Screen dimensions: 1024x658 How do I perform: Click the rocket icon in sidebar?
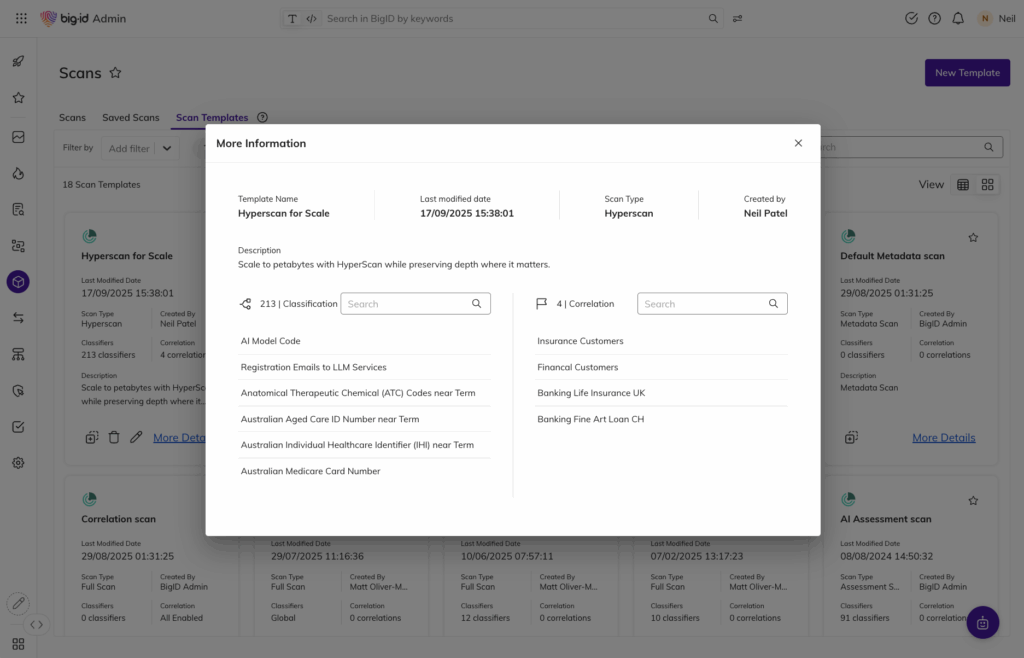click(18, 61)
